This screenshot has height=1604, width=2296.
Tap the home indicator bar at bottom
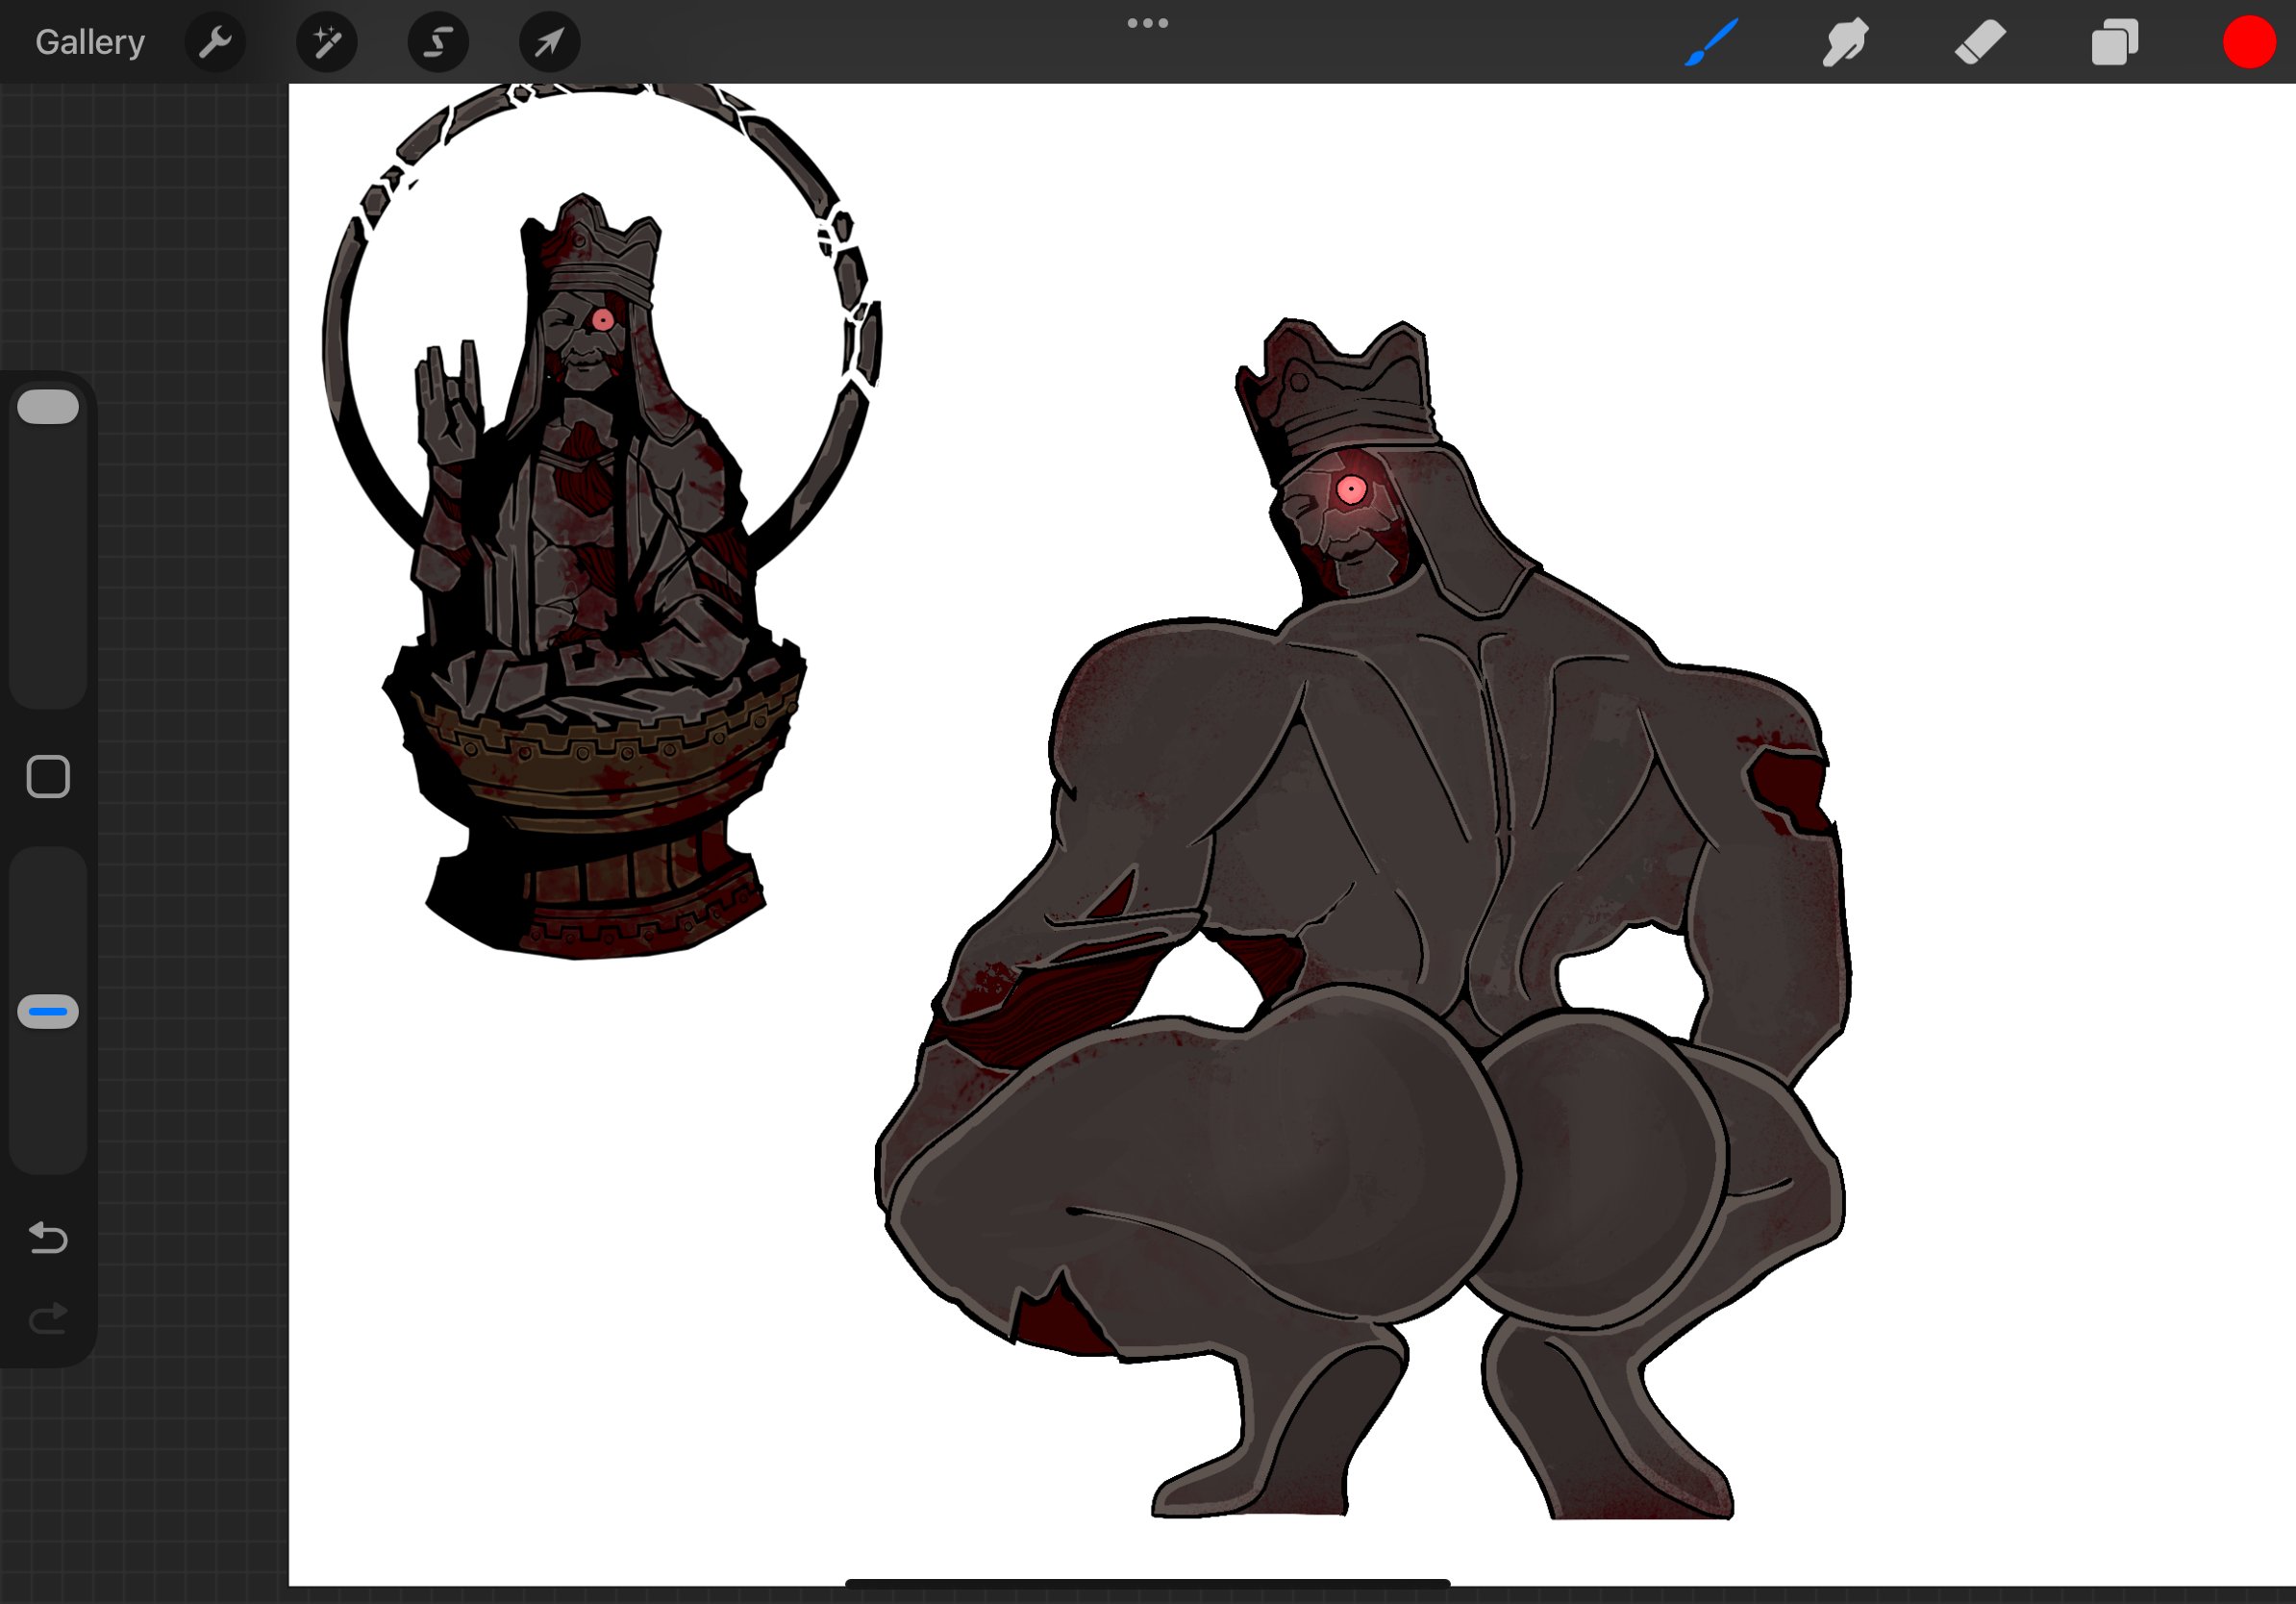[1147, 1582]
